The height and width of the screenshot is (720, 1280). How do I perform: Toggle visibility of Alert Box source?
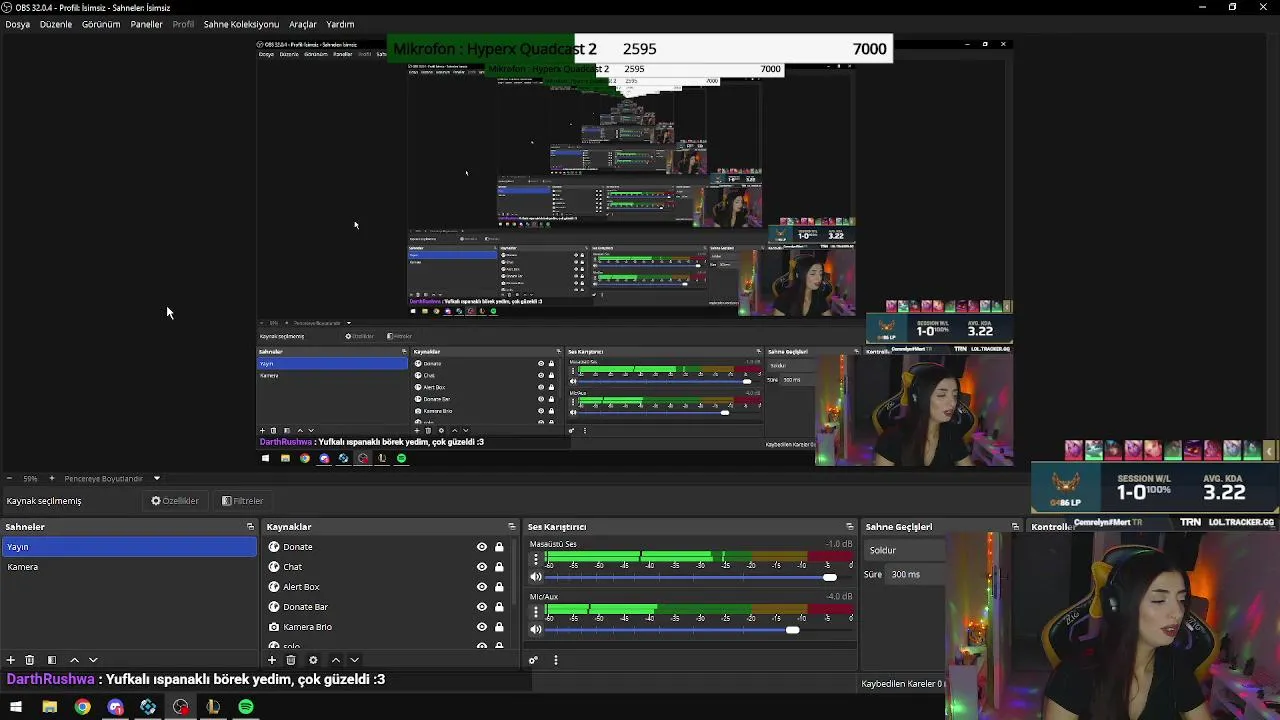point(482,587)
